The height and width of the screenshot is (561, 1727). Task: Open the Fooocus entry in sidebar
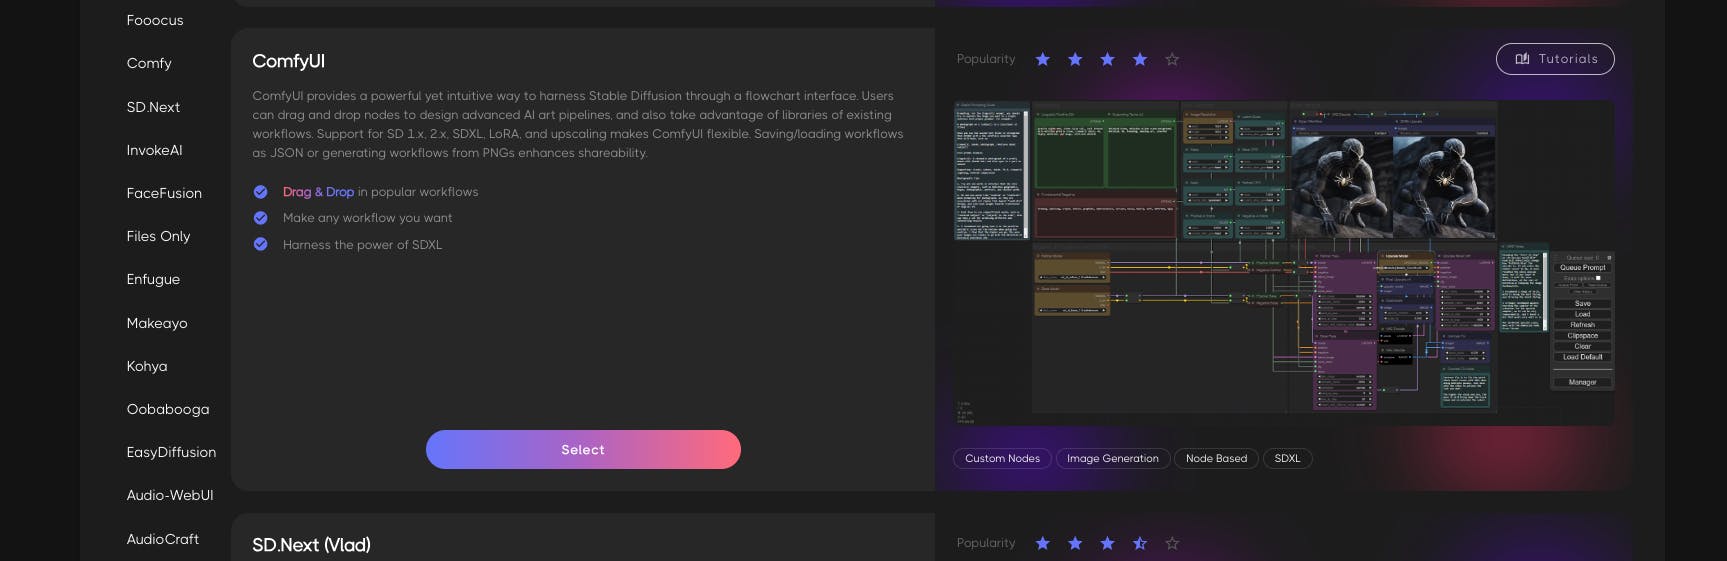(155, 20)
